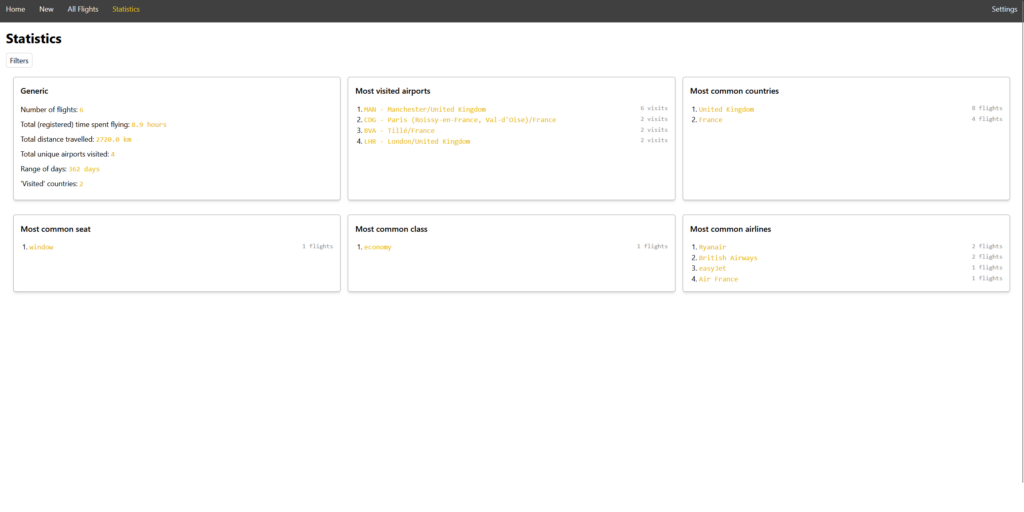Image resolution: width=1024 pixels, height=512 pixels.
Task: Open Settings in the top bar
Action: (1004, 9)
